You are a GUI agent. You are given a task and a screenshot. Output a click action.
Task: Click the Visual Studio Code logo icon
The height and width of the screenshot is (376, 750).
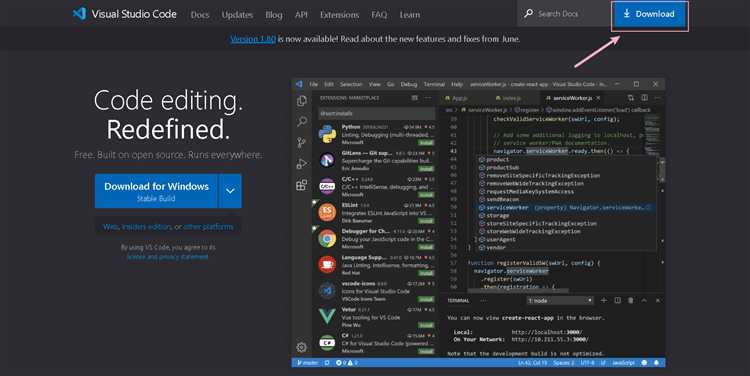click(x=79, y=14)
